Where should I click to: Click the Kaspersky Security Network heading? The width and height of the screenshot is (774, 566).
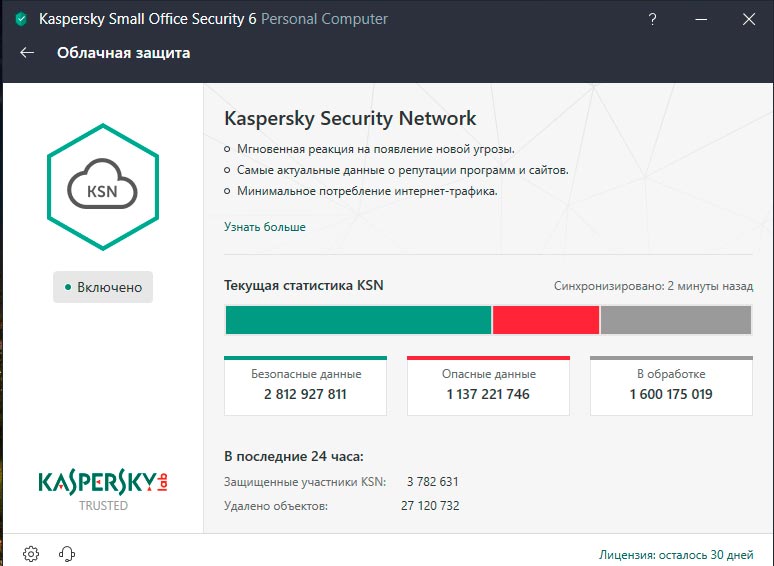click(x=350, y=118)
